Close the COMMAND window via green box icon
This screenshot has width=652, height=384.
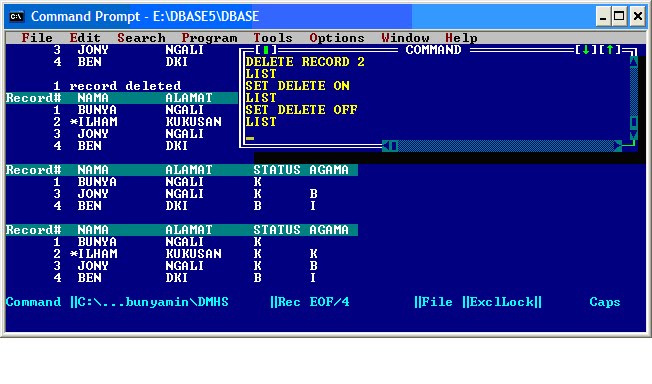[266, 50]
